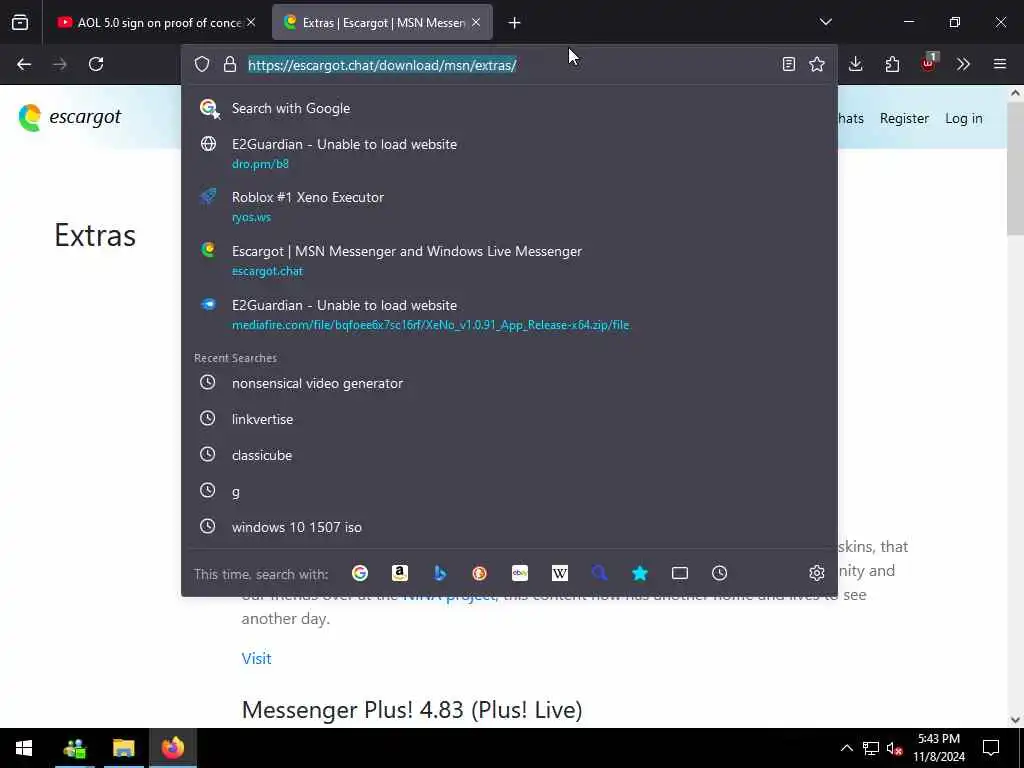Viewport: 1024px width, 768px height.
Task: Follow the Visit link
Action: click(256, 658)
